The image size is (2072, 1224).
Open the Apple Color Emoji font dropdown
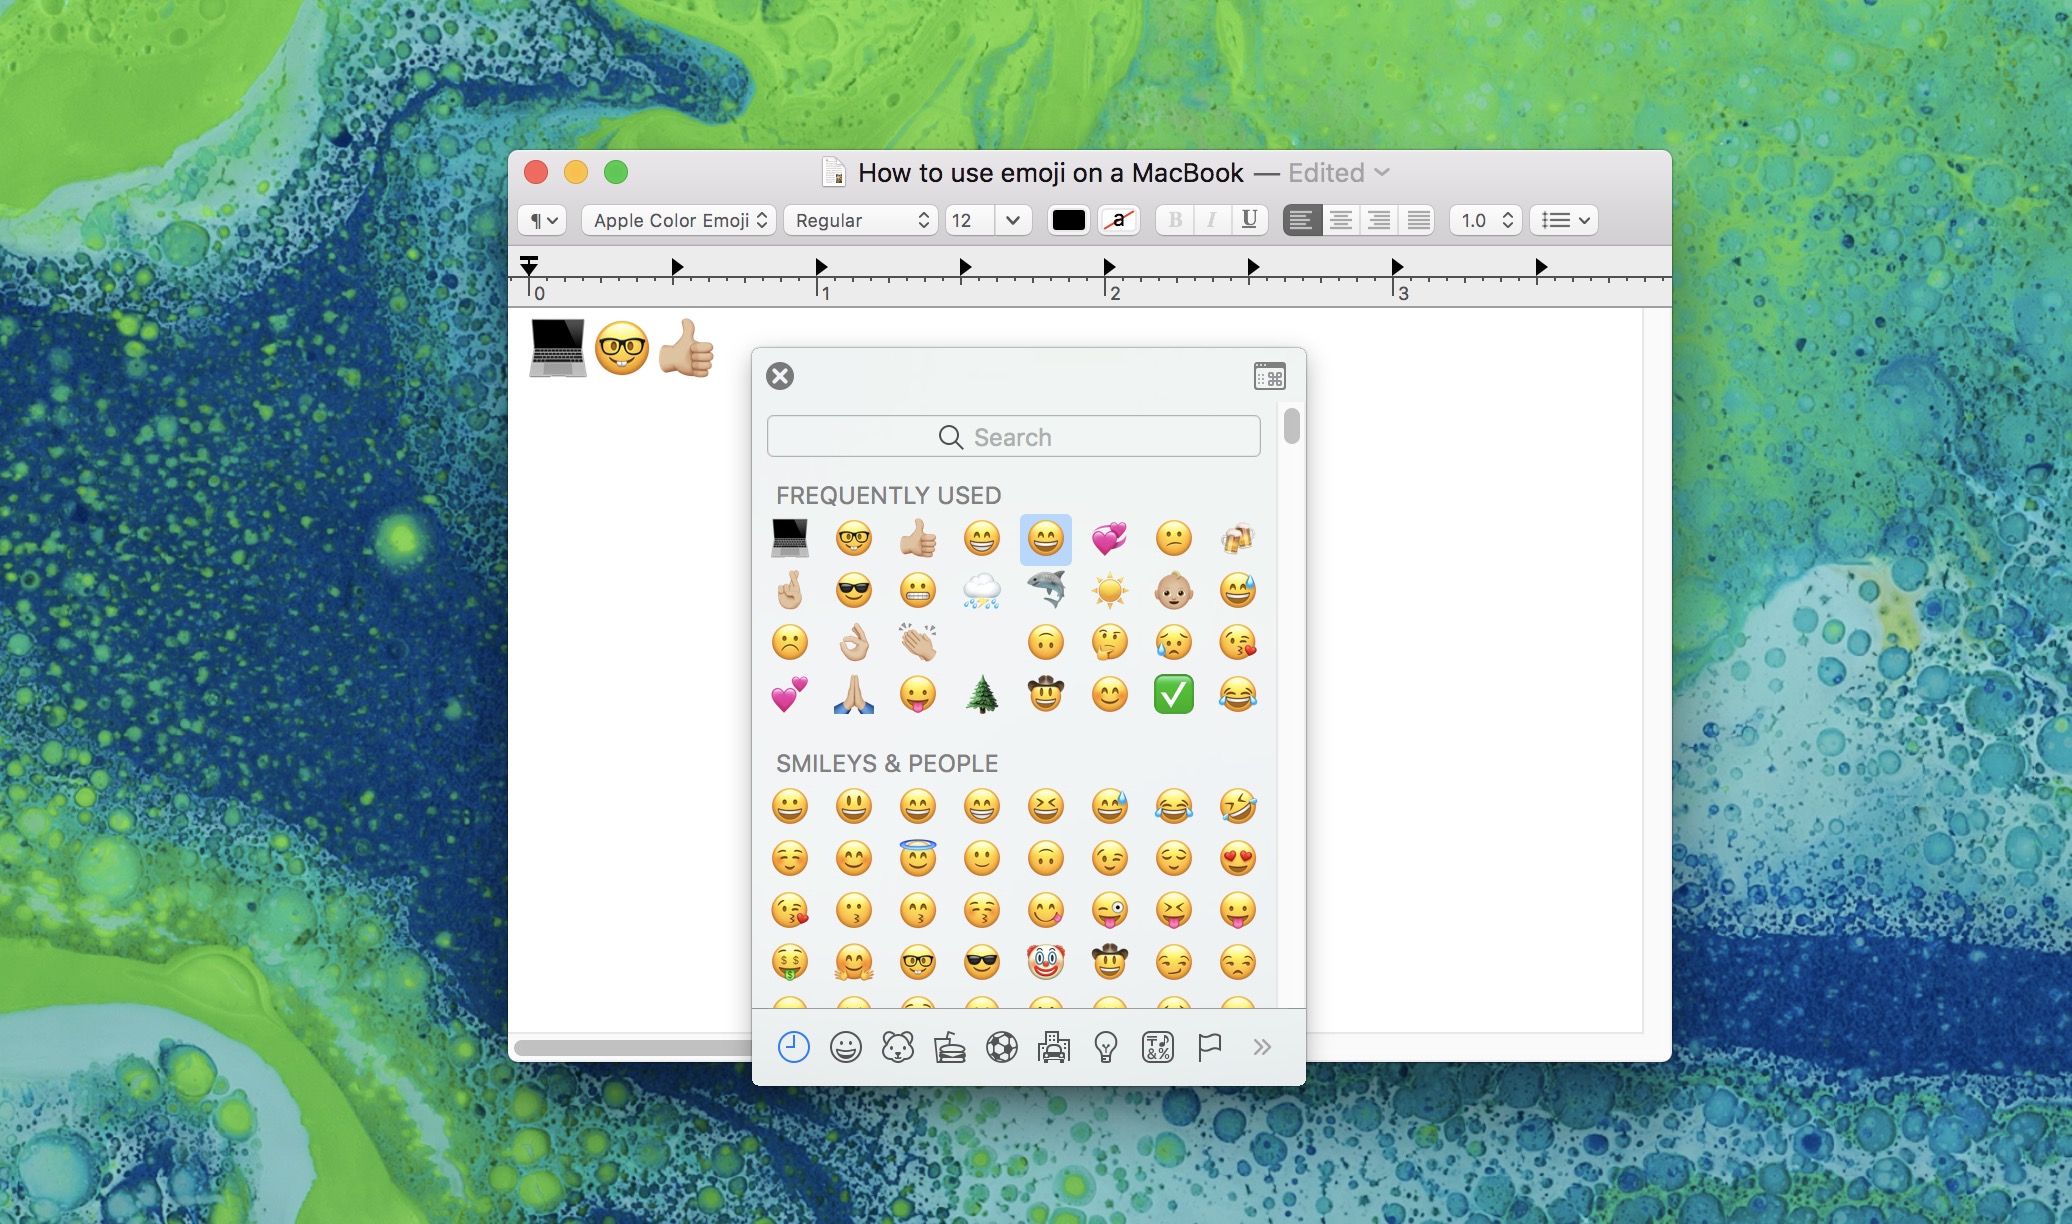click(x=678, y=220)
